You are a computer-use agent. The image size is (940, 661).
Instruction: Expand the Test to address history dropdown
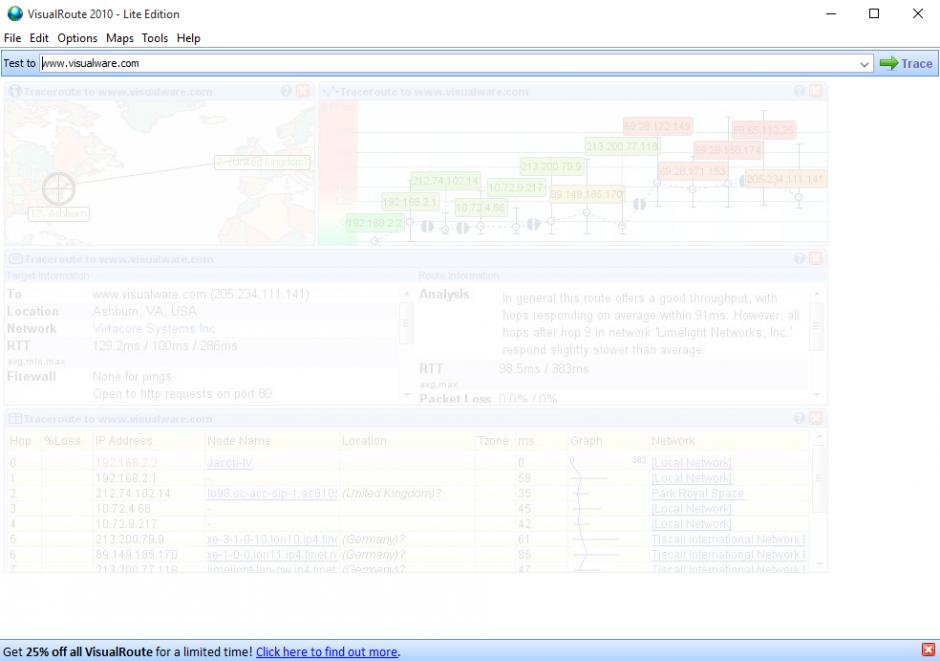864,64
